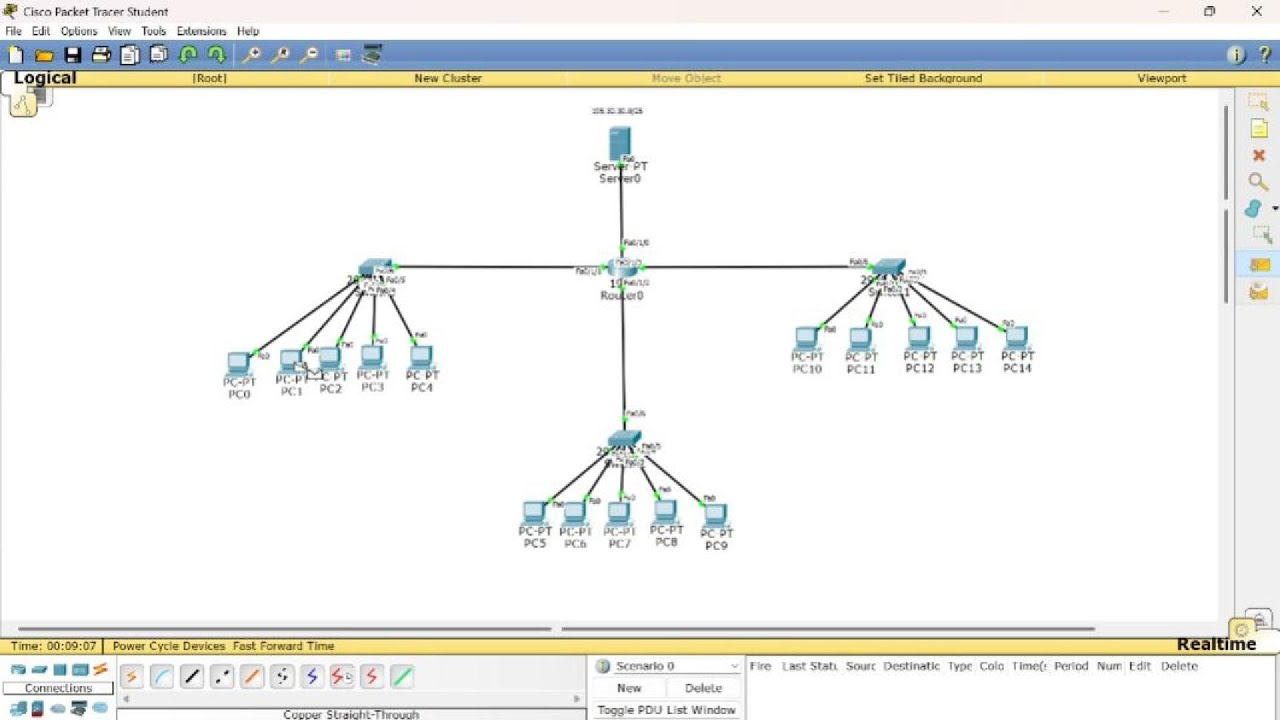Pick the green Octal cable
The height and width of the screenshot is (720, 1280).
(x=402, y=677)
